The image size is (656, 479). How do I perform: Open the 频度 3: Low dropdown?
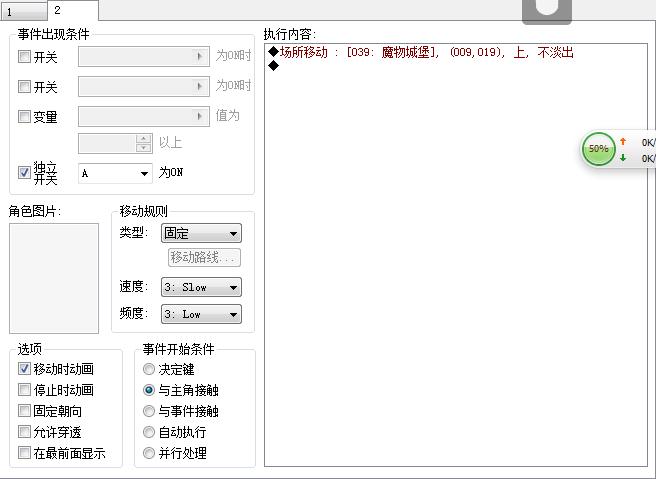201,314
